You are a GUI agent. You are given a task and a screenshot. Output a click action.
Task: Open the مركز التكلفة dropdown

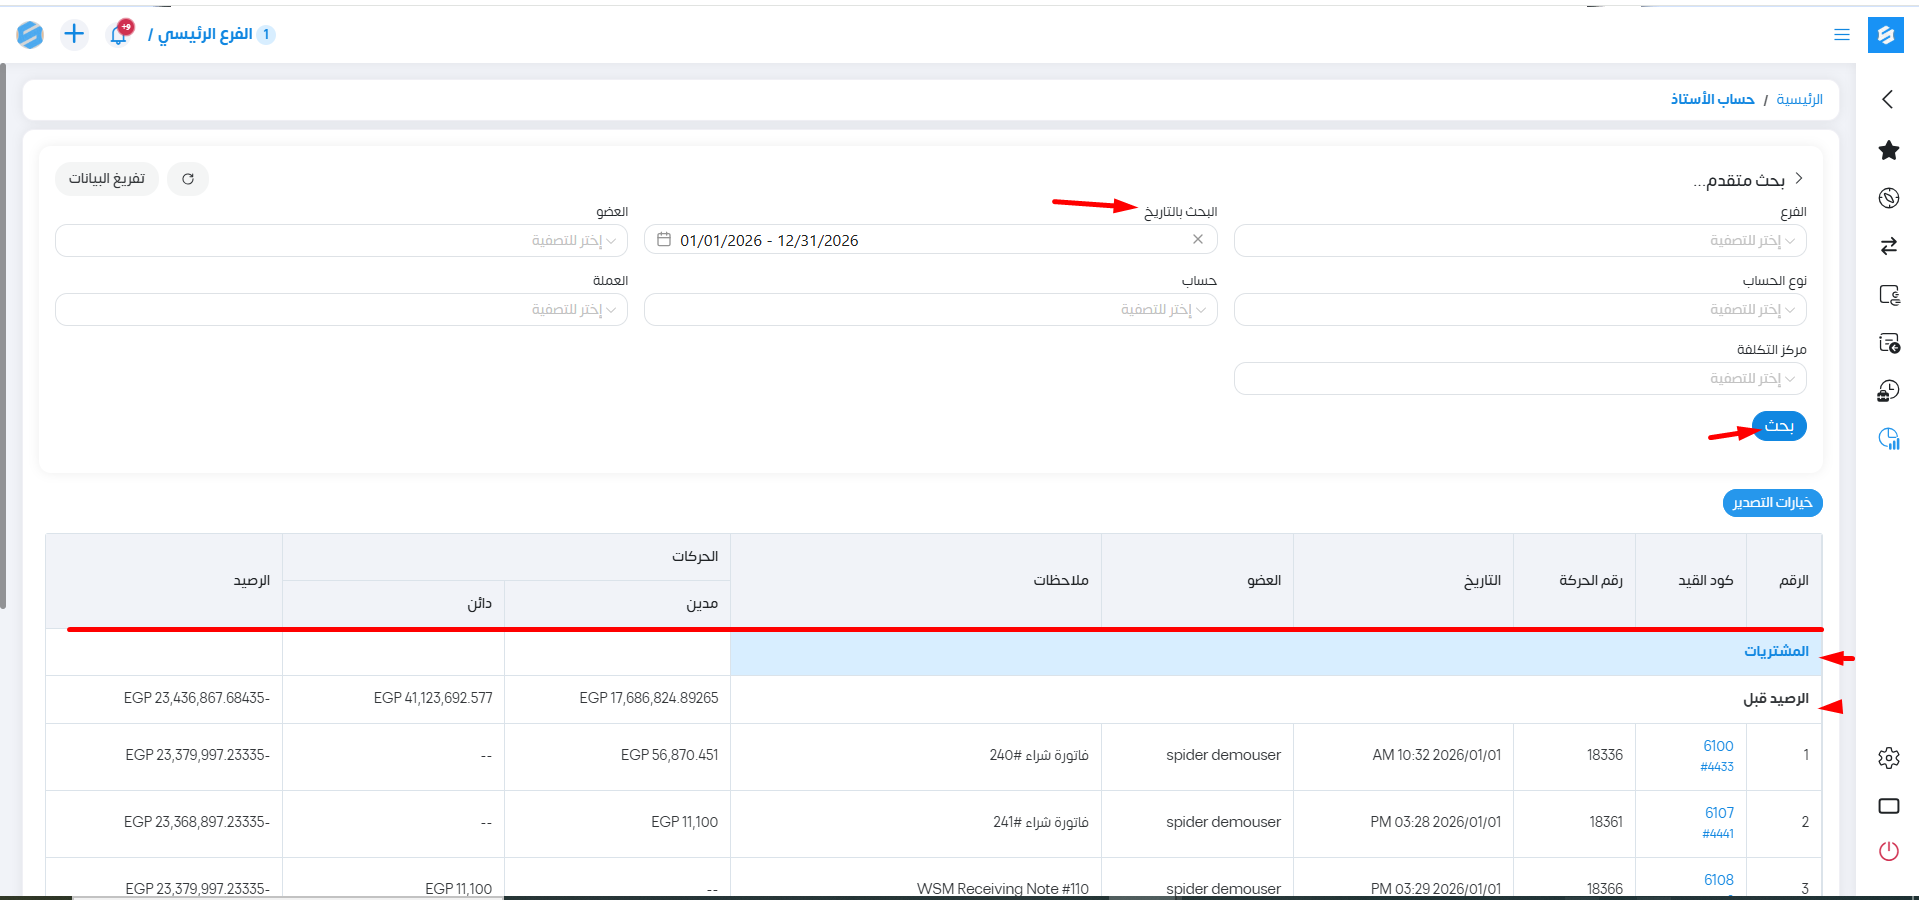click(x=1519, y=379)
